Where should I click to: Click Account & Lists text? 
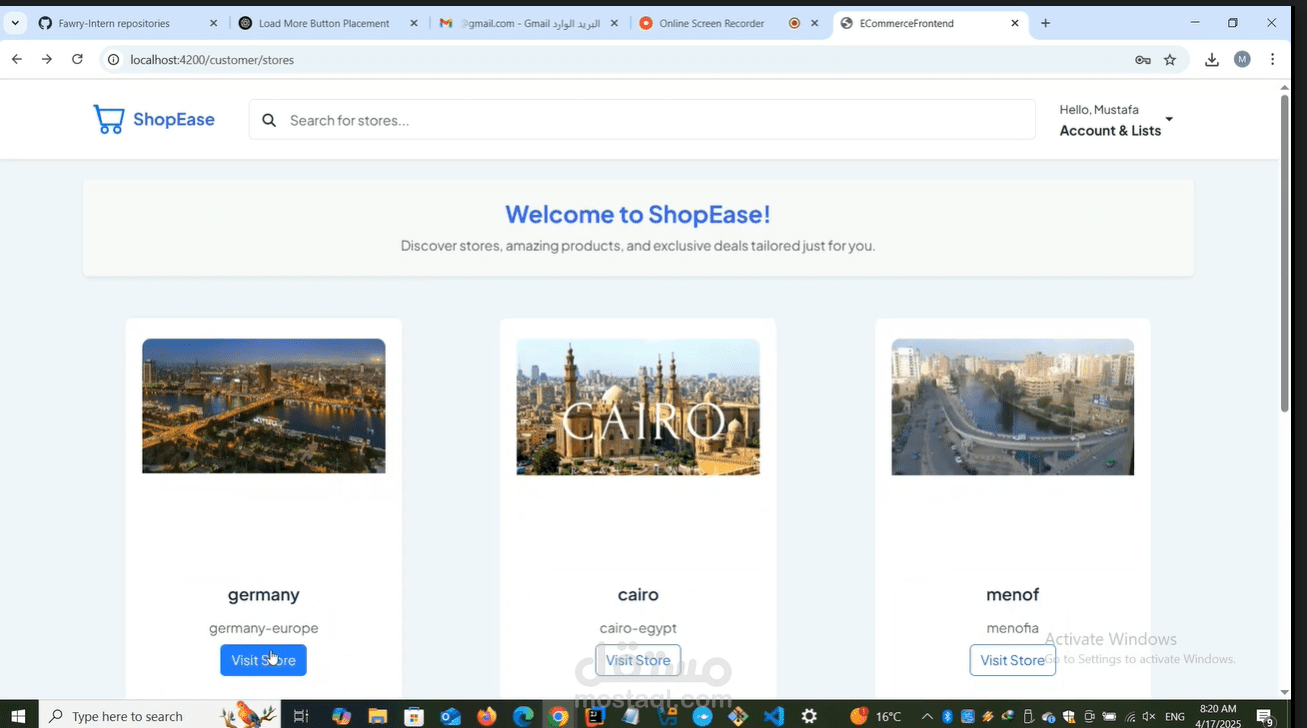[1110, 131]
